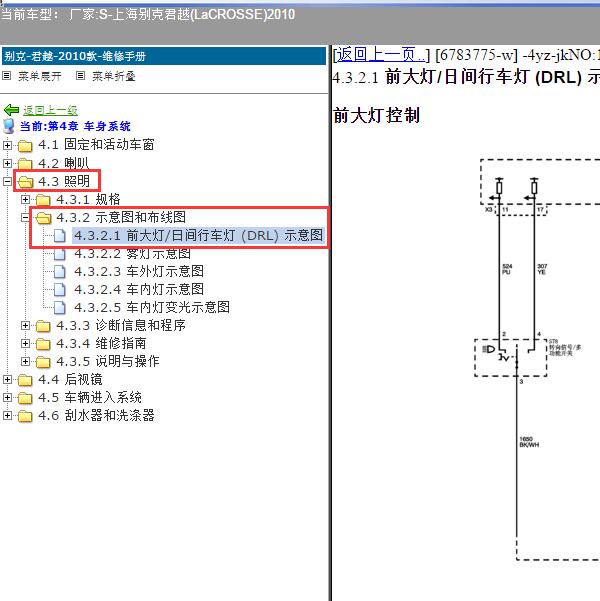The image size is (600, 601).
Task: Click the folder icon for 4.5 车辆进入系统
Action: pyautogui.click(x=25, y=398)
